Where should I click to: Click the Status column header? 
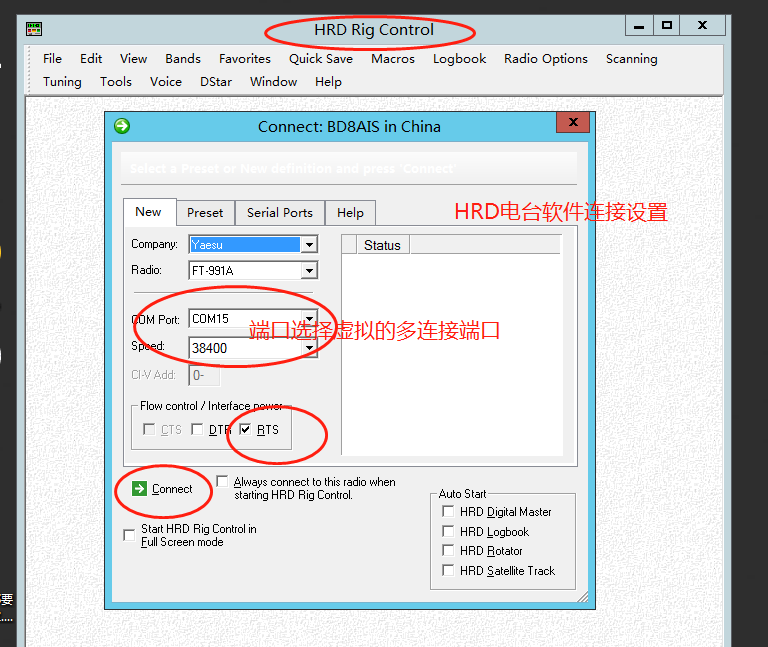point(383,245)
